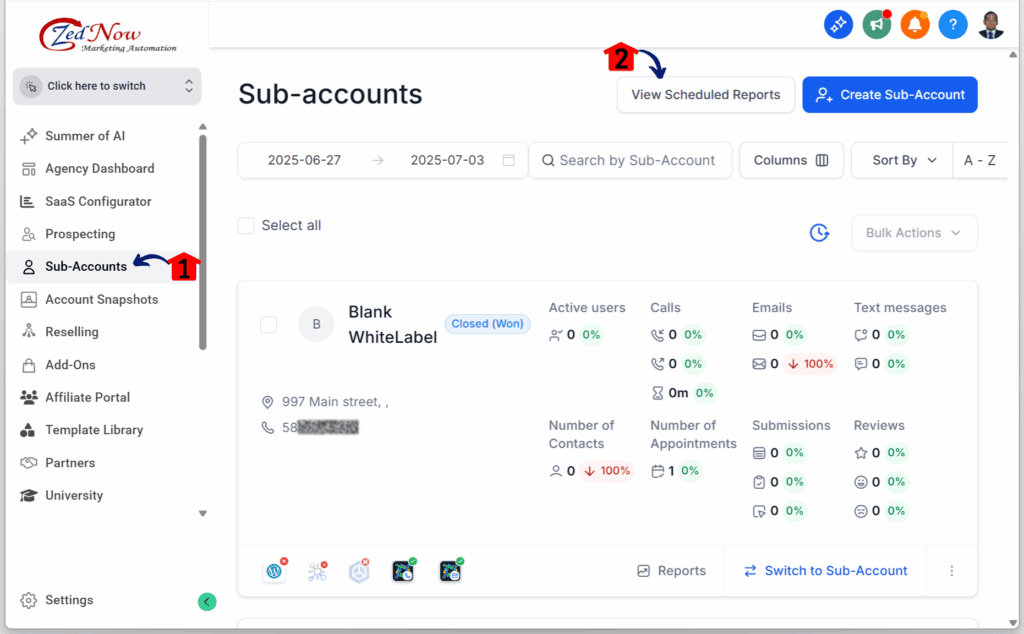This screenshot has height=634, width=1024.
Task: Click the dark app icon with phone badge
Action: 404,571
